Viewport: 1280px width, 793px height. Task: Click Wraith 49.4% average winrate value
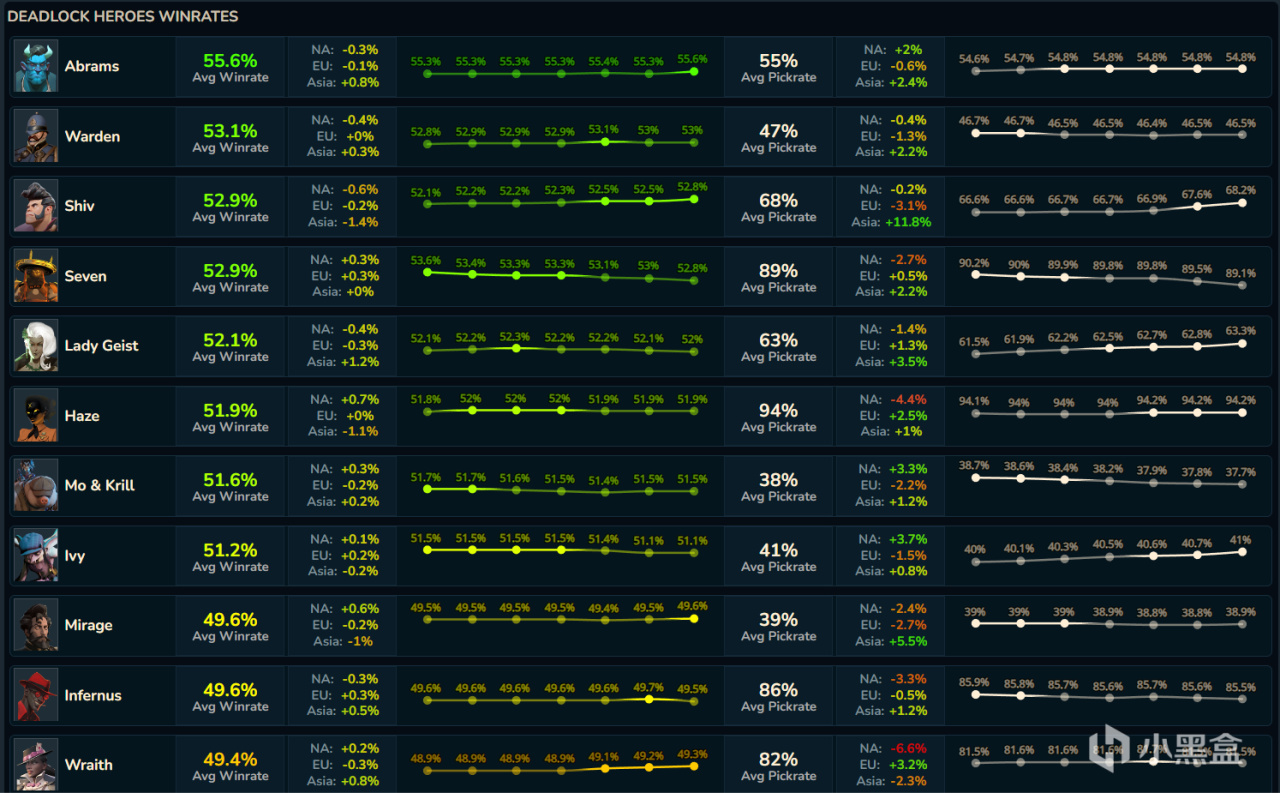pos(230,759)
